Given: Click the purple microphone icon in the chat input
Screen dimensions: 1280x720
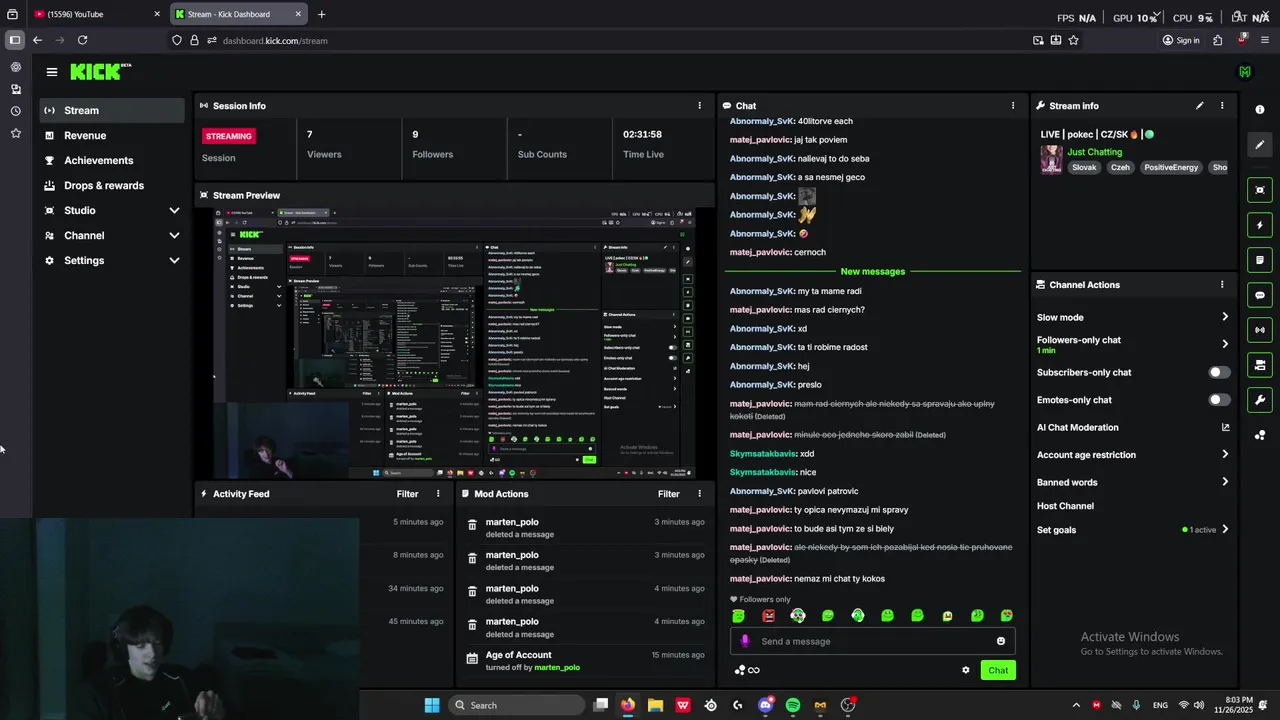Looking at the screenshot, I should click(745, 641).
